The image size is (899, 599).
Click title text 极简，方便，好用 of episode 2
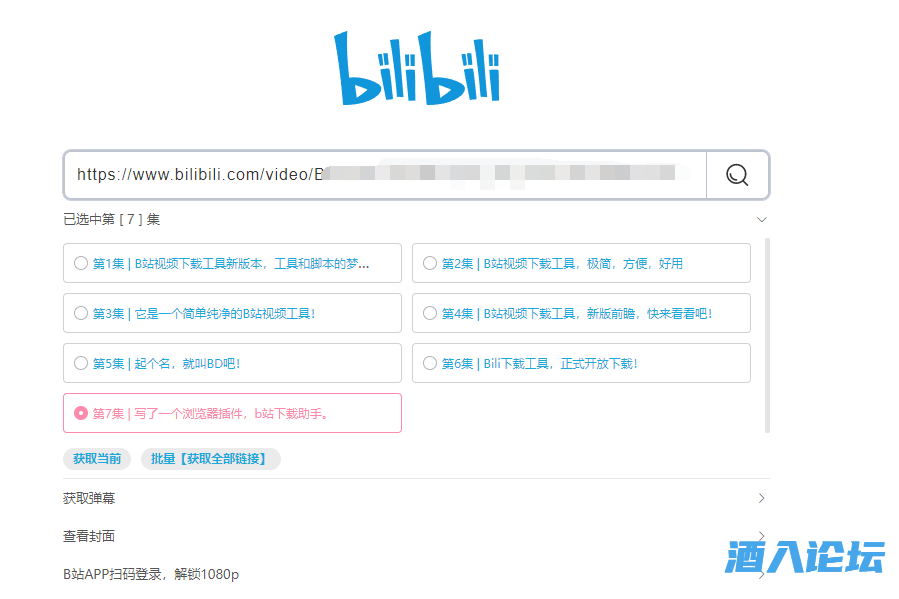(x=635, y=264)
